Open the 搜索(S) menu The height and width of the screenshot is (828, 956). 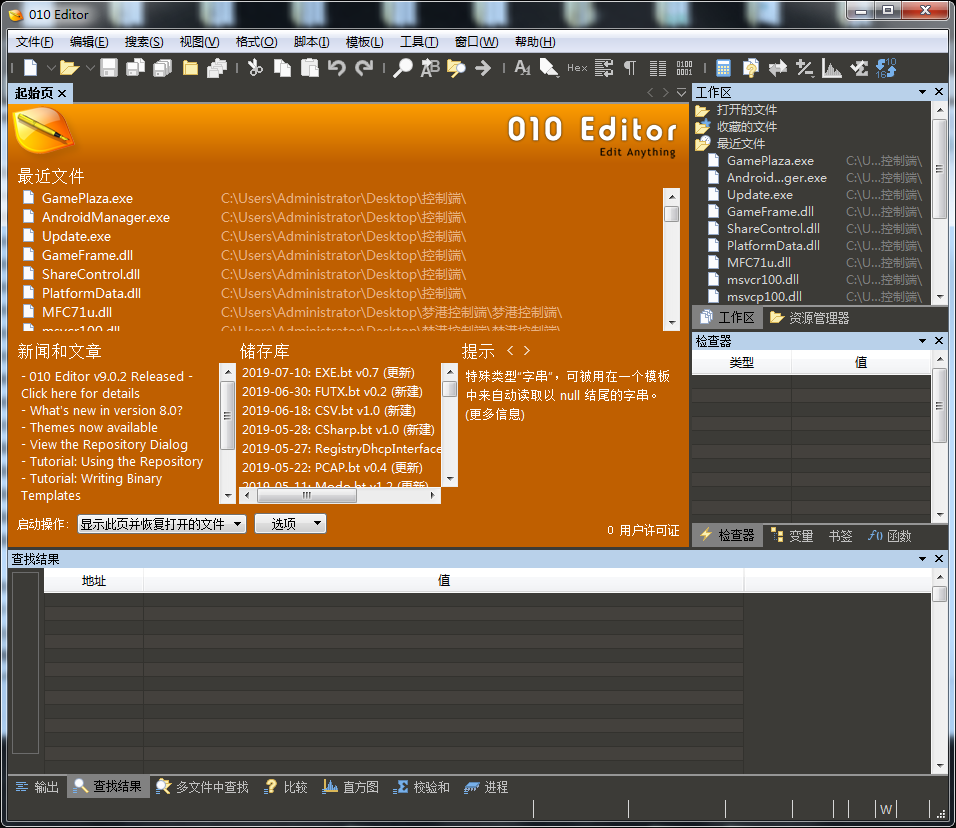pyautogui.click(x=144, y=42)
